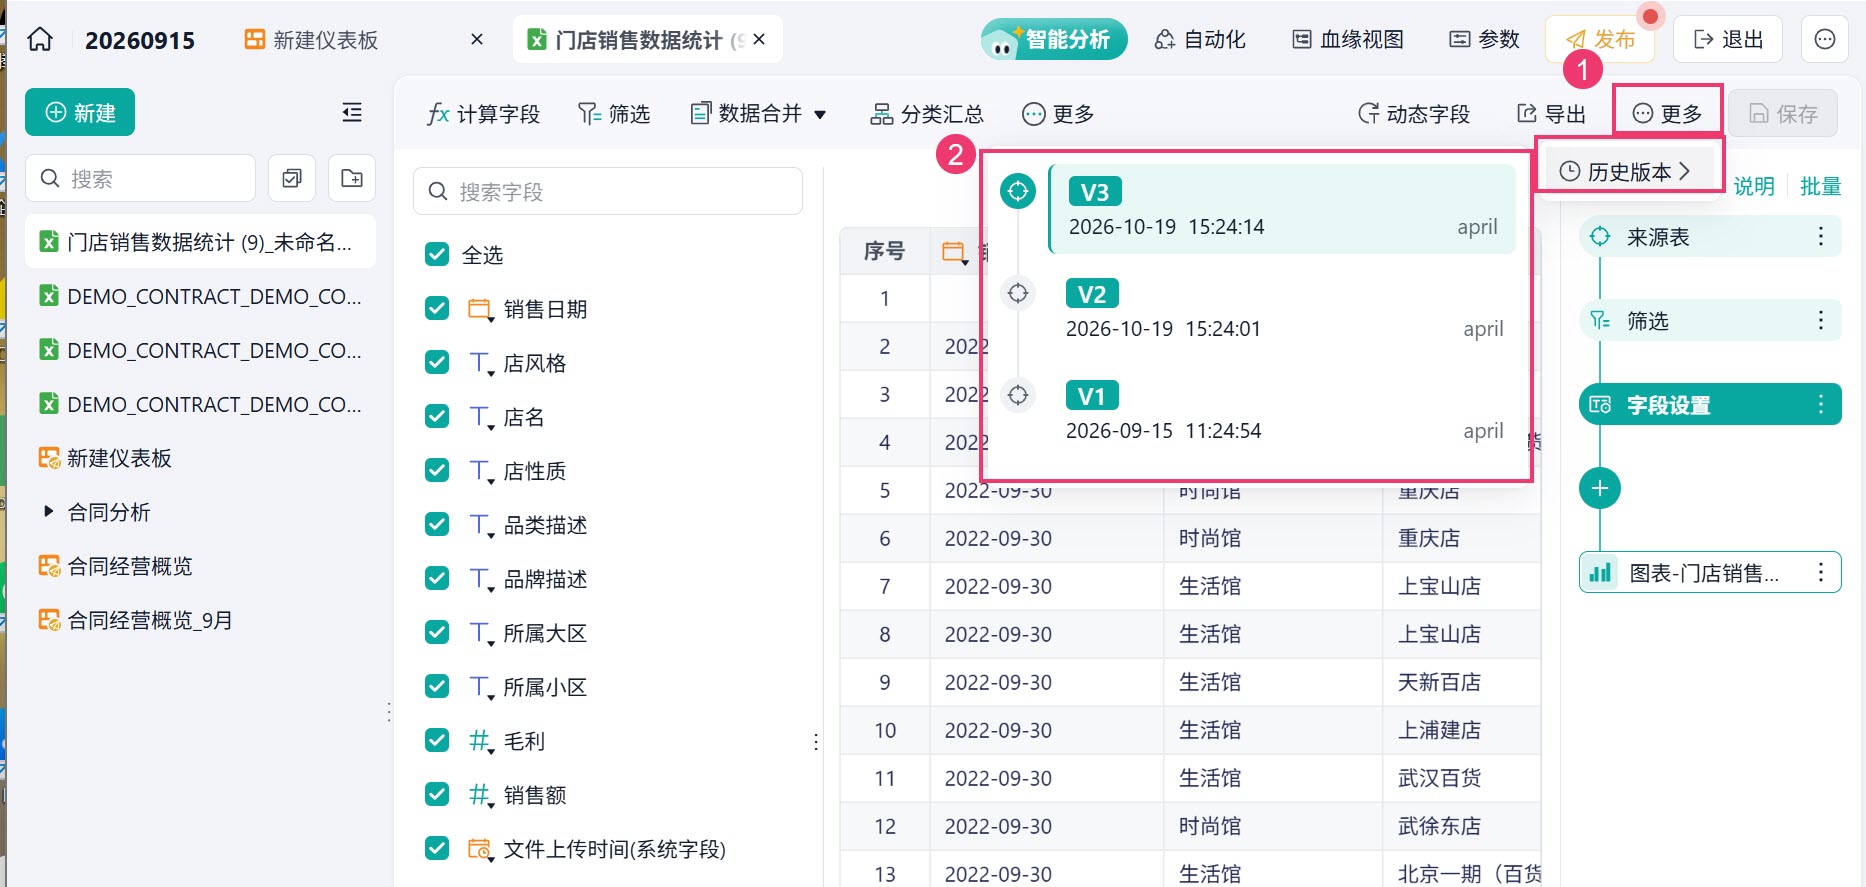Click the restore icon for version V1
The height and width of the screenshot is (887, 1866).
coord(1018,395)
